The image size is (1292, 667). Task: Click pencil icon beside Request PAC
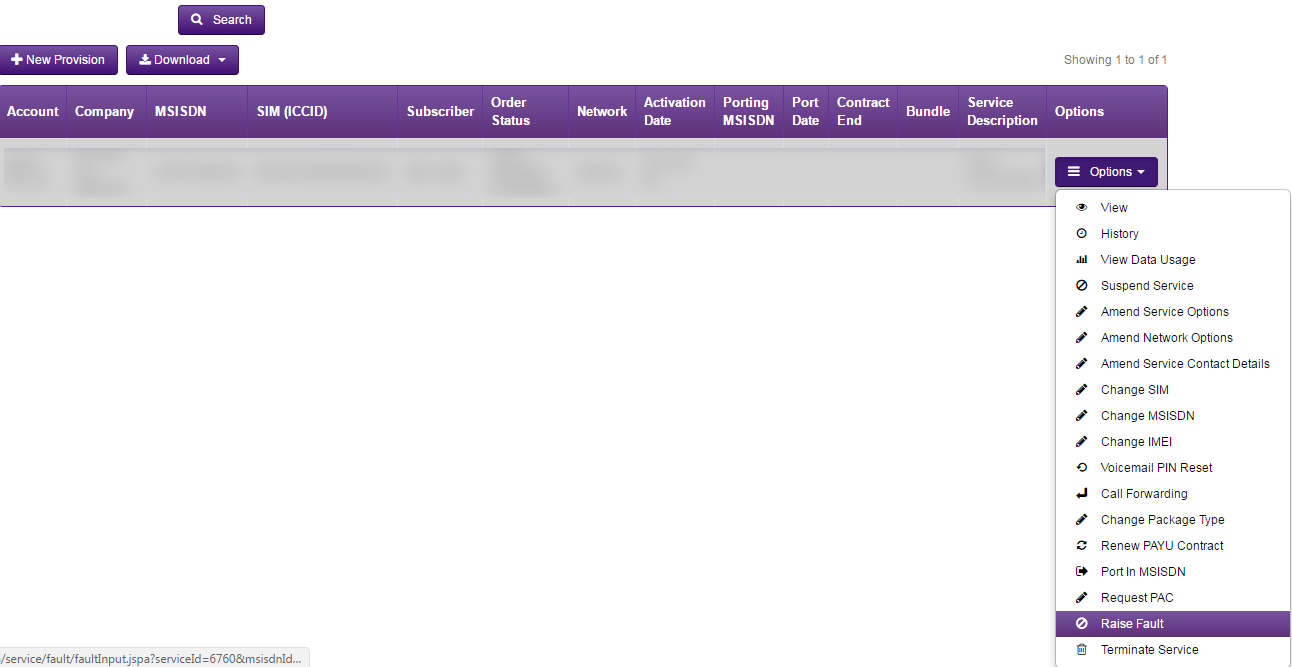click(1081, 598)
